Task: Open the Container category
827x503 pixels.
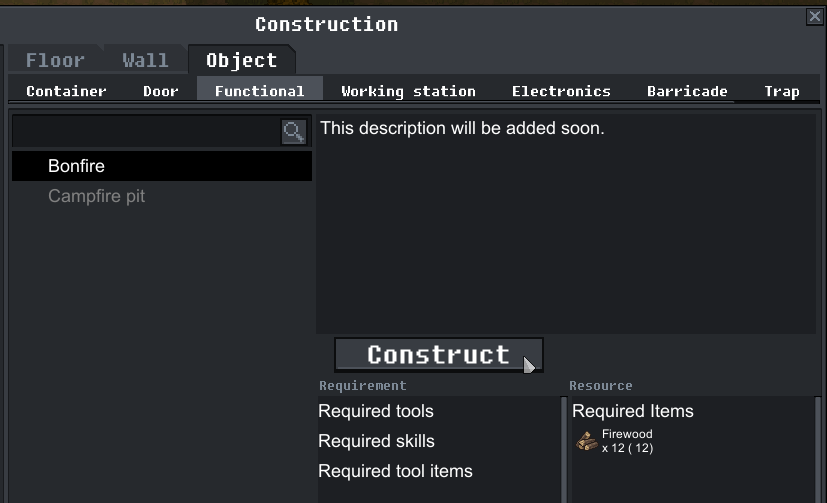Action: [x=66, y=91]
